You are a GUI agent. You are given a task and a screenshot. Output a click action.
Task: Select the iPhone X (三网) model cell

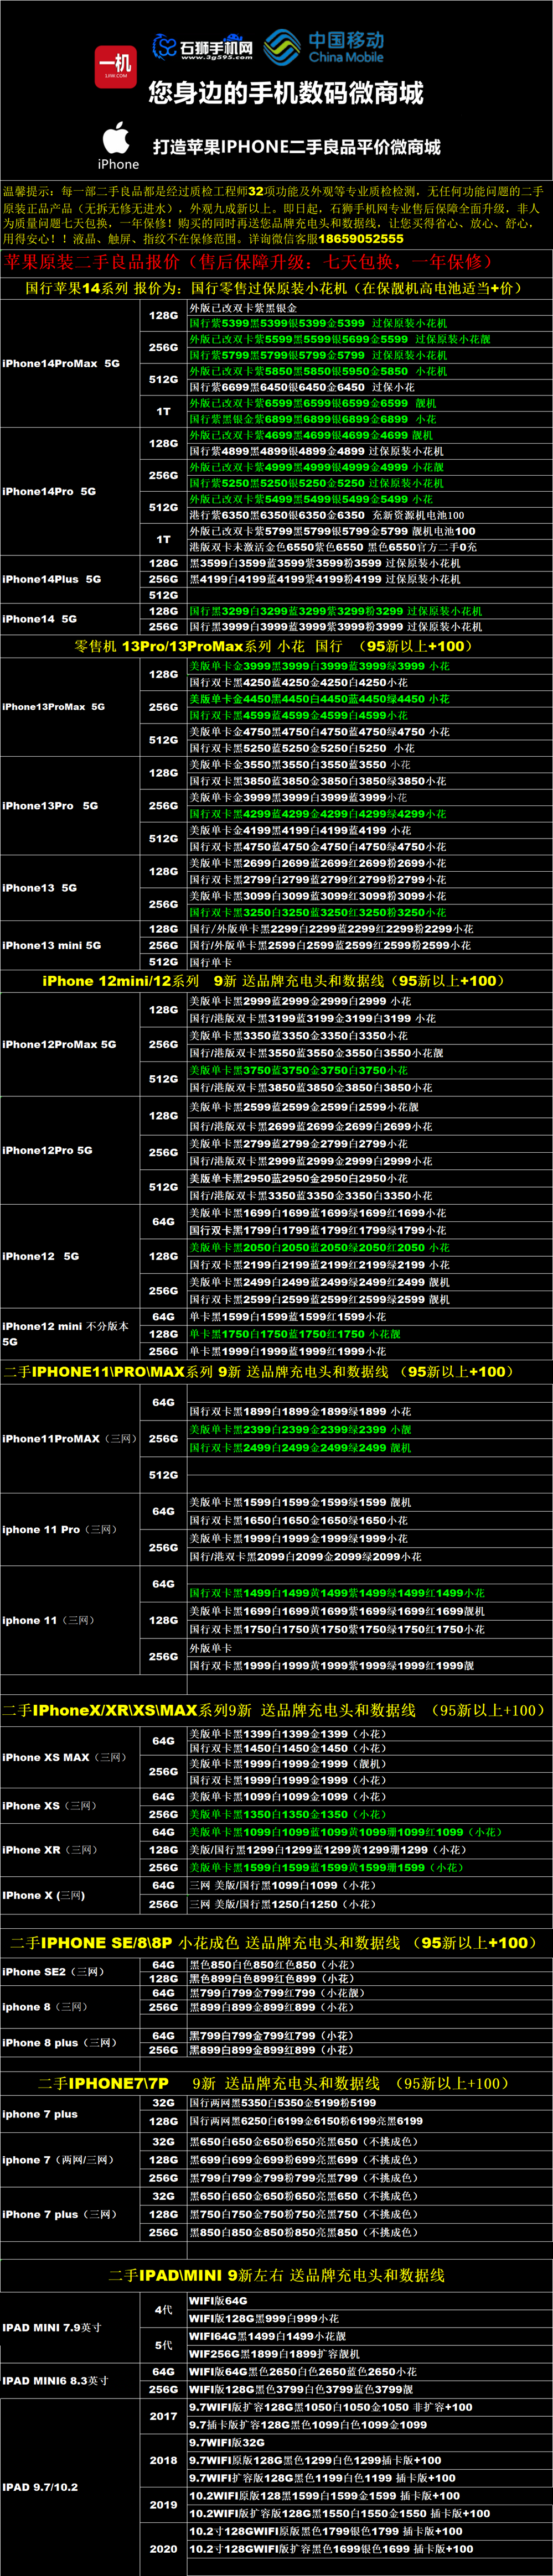coord(70,1895)
